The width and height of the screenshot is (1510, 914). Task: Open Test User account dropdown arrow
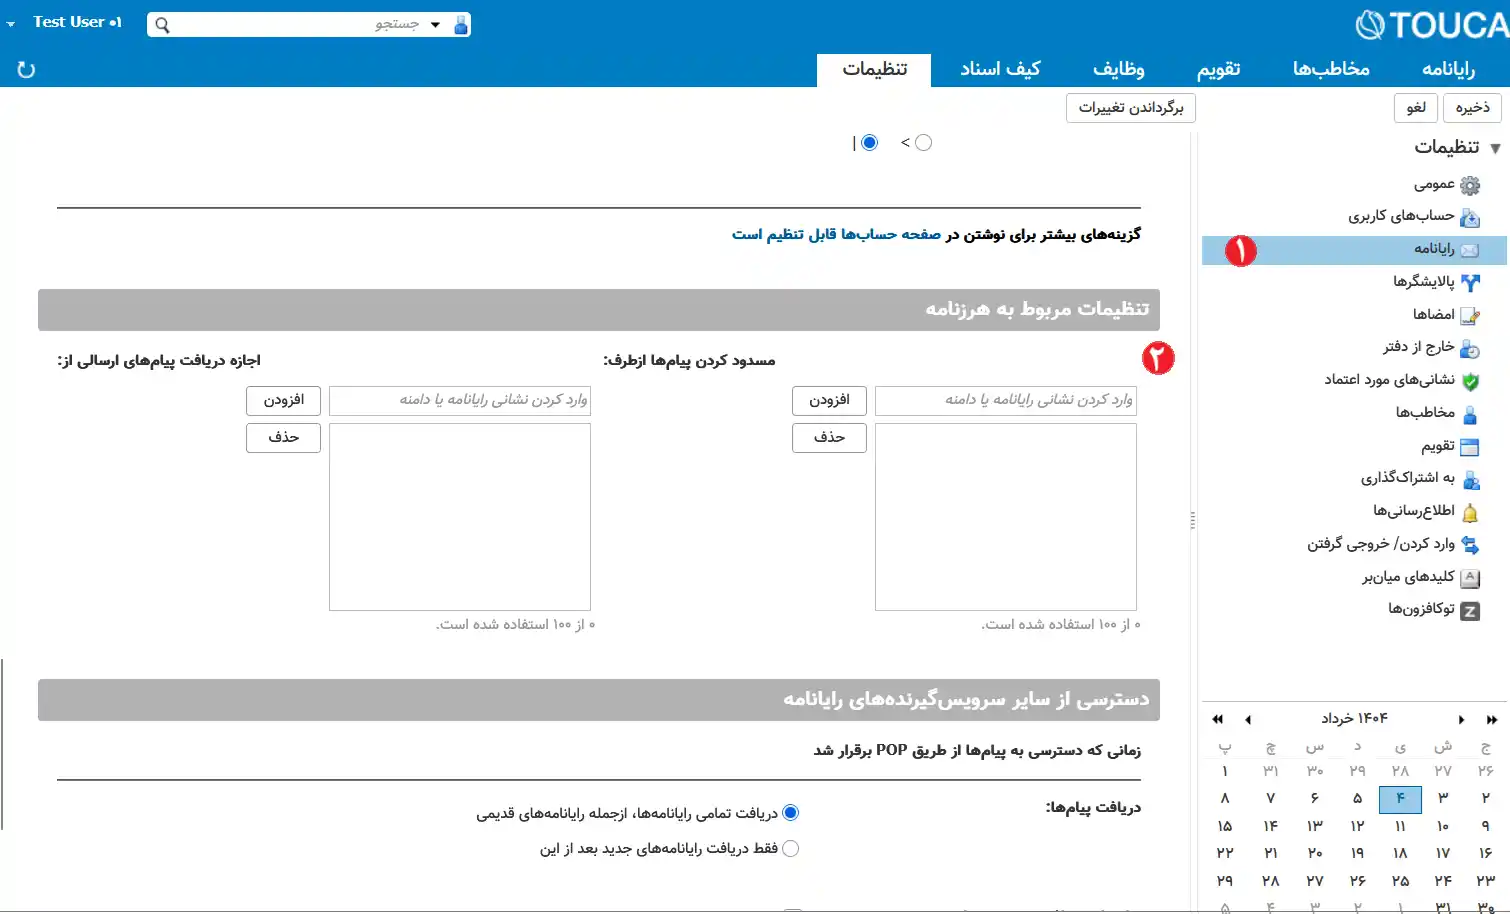[11, 23]
